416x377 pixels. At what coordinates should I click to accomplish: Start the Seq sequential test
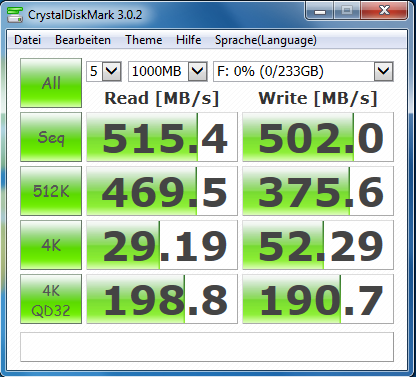(51, 137)
